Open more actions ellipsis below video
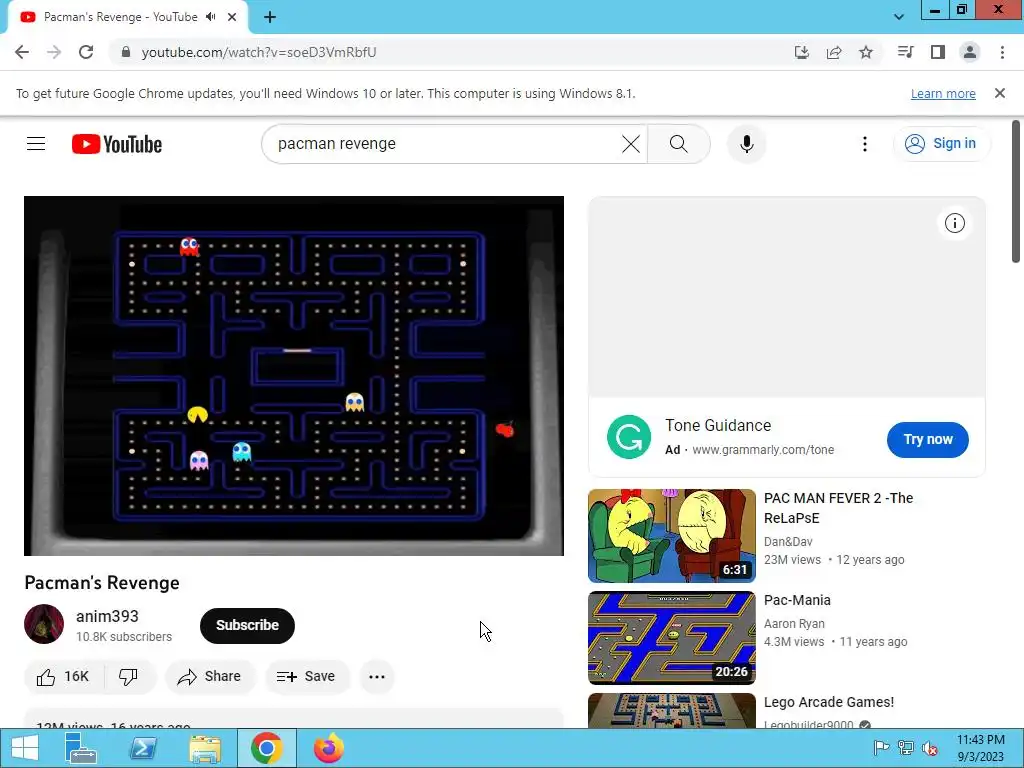Screen dimensions: 1024x768 tap(377, 677)
